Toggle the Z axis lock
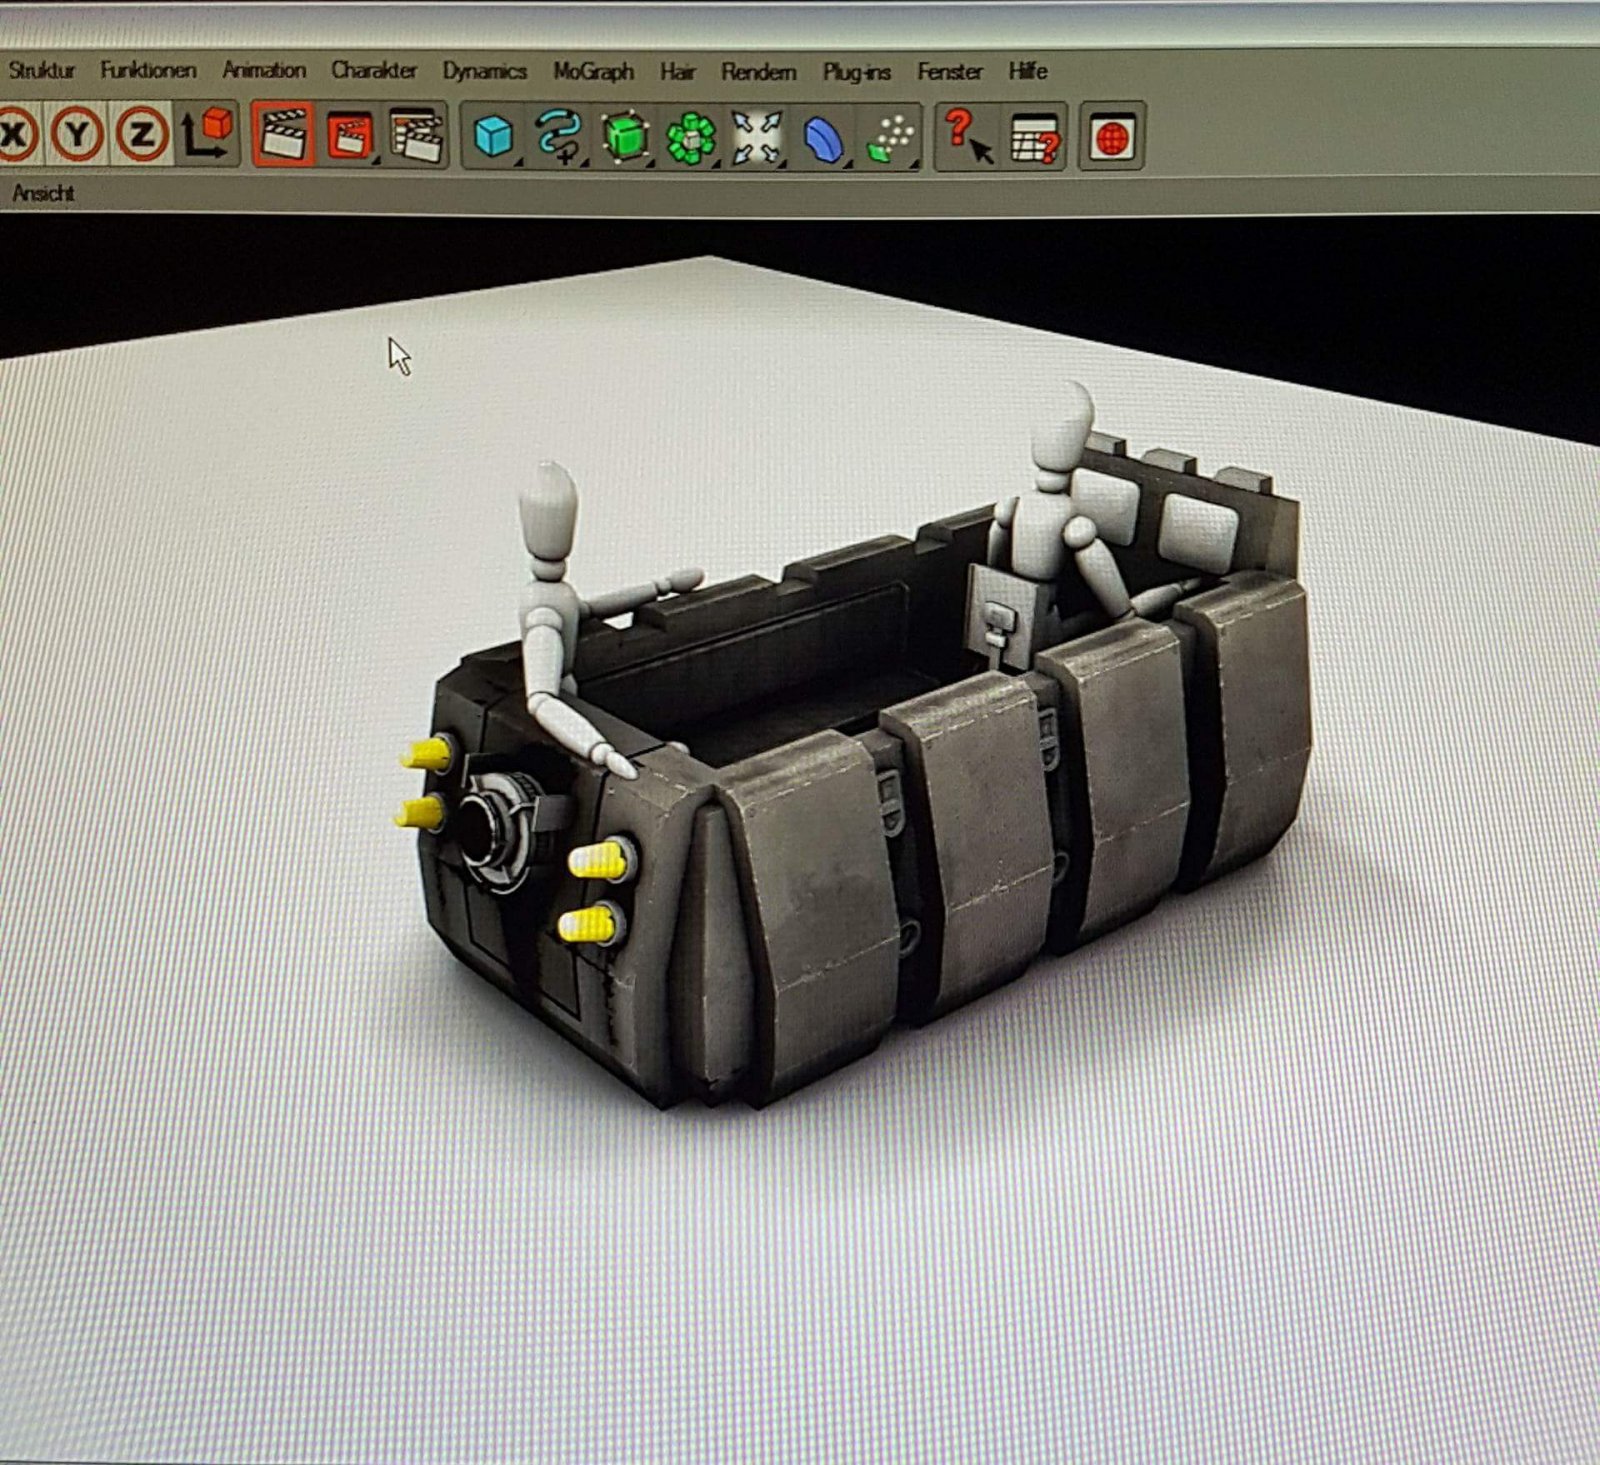The image size is (1600, 1465). [x=141, y=134]
